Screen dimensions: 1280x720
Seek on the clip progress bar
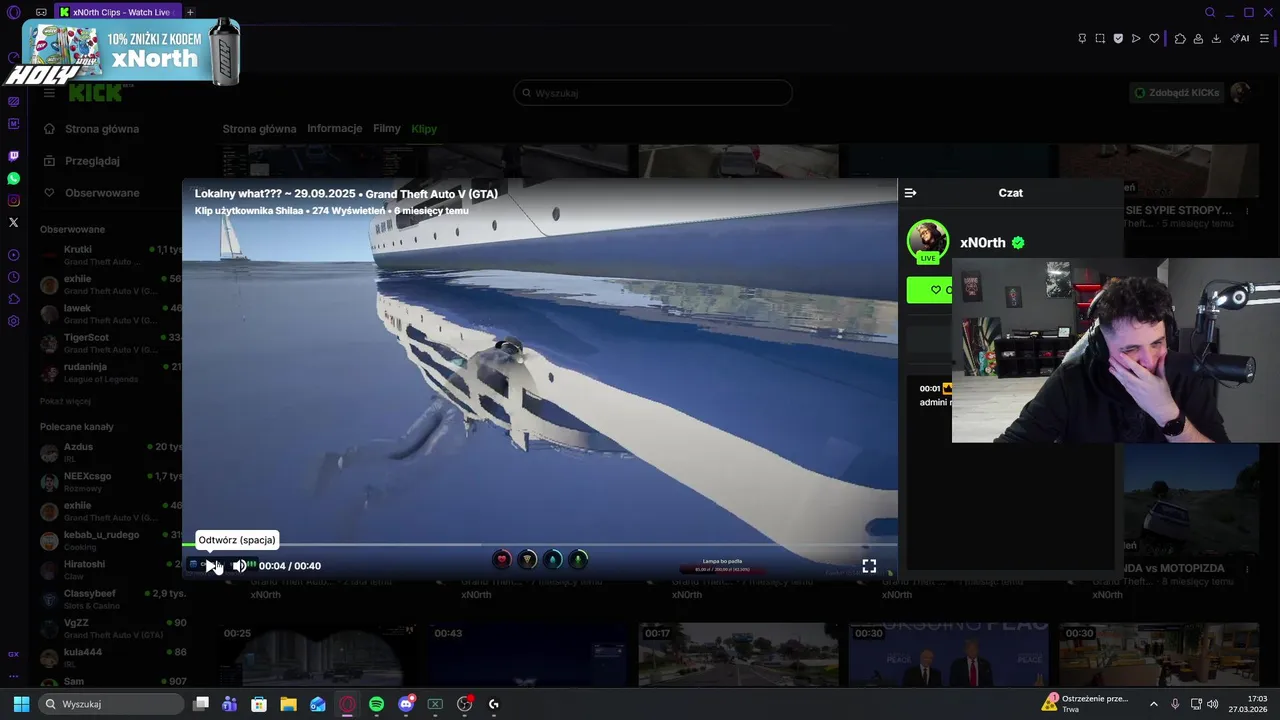coord(539,545)
